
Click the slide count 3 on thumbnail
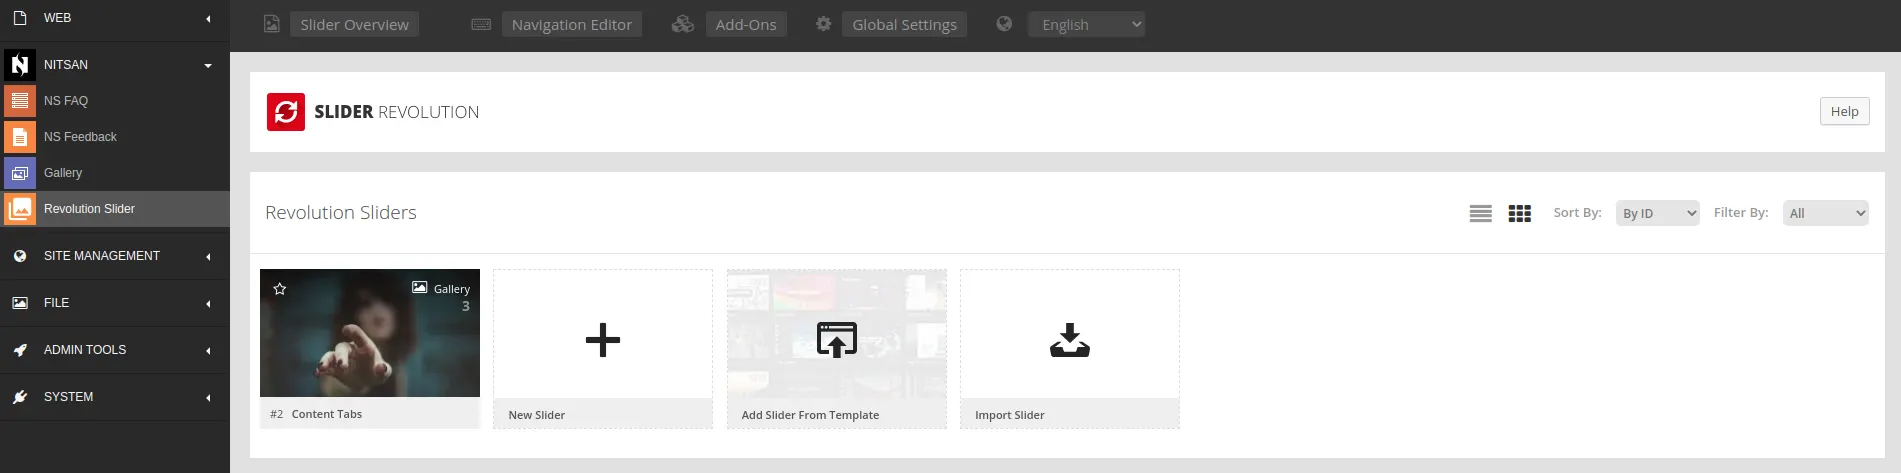coord(466,306)
